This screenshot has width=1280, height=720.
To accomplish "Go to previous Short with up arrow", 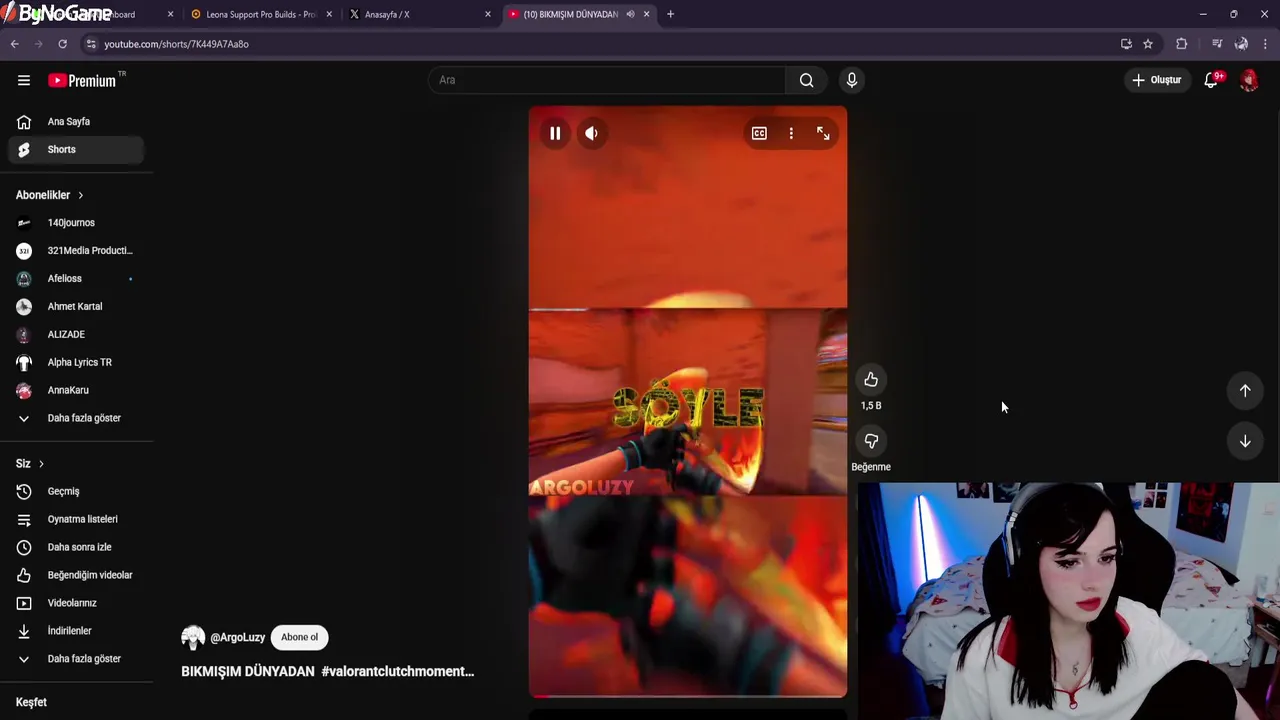I will coord(1245,391).
